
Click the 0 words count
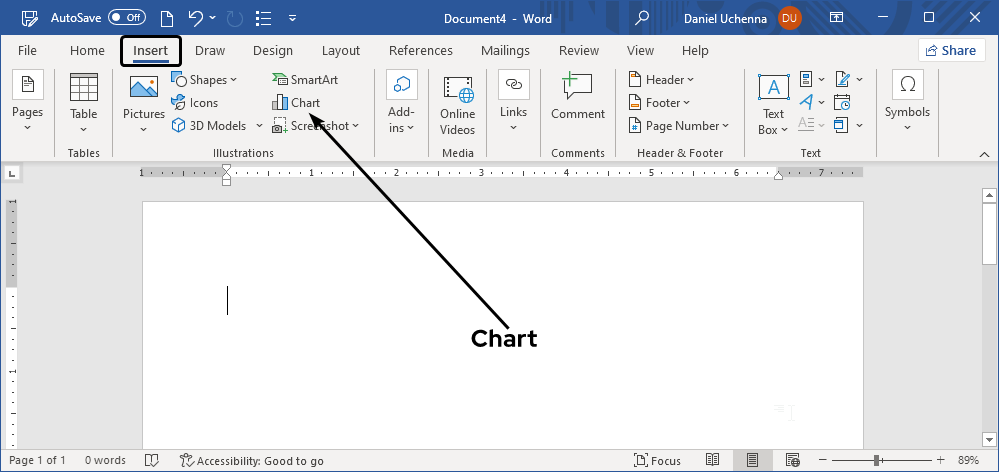click(x=105, y=460)
